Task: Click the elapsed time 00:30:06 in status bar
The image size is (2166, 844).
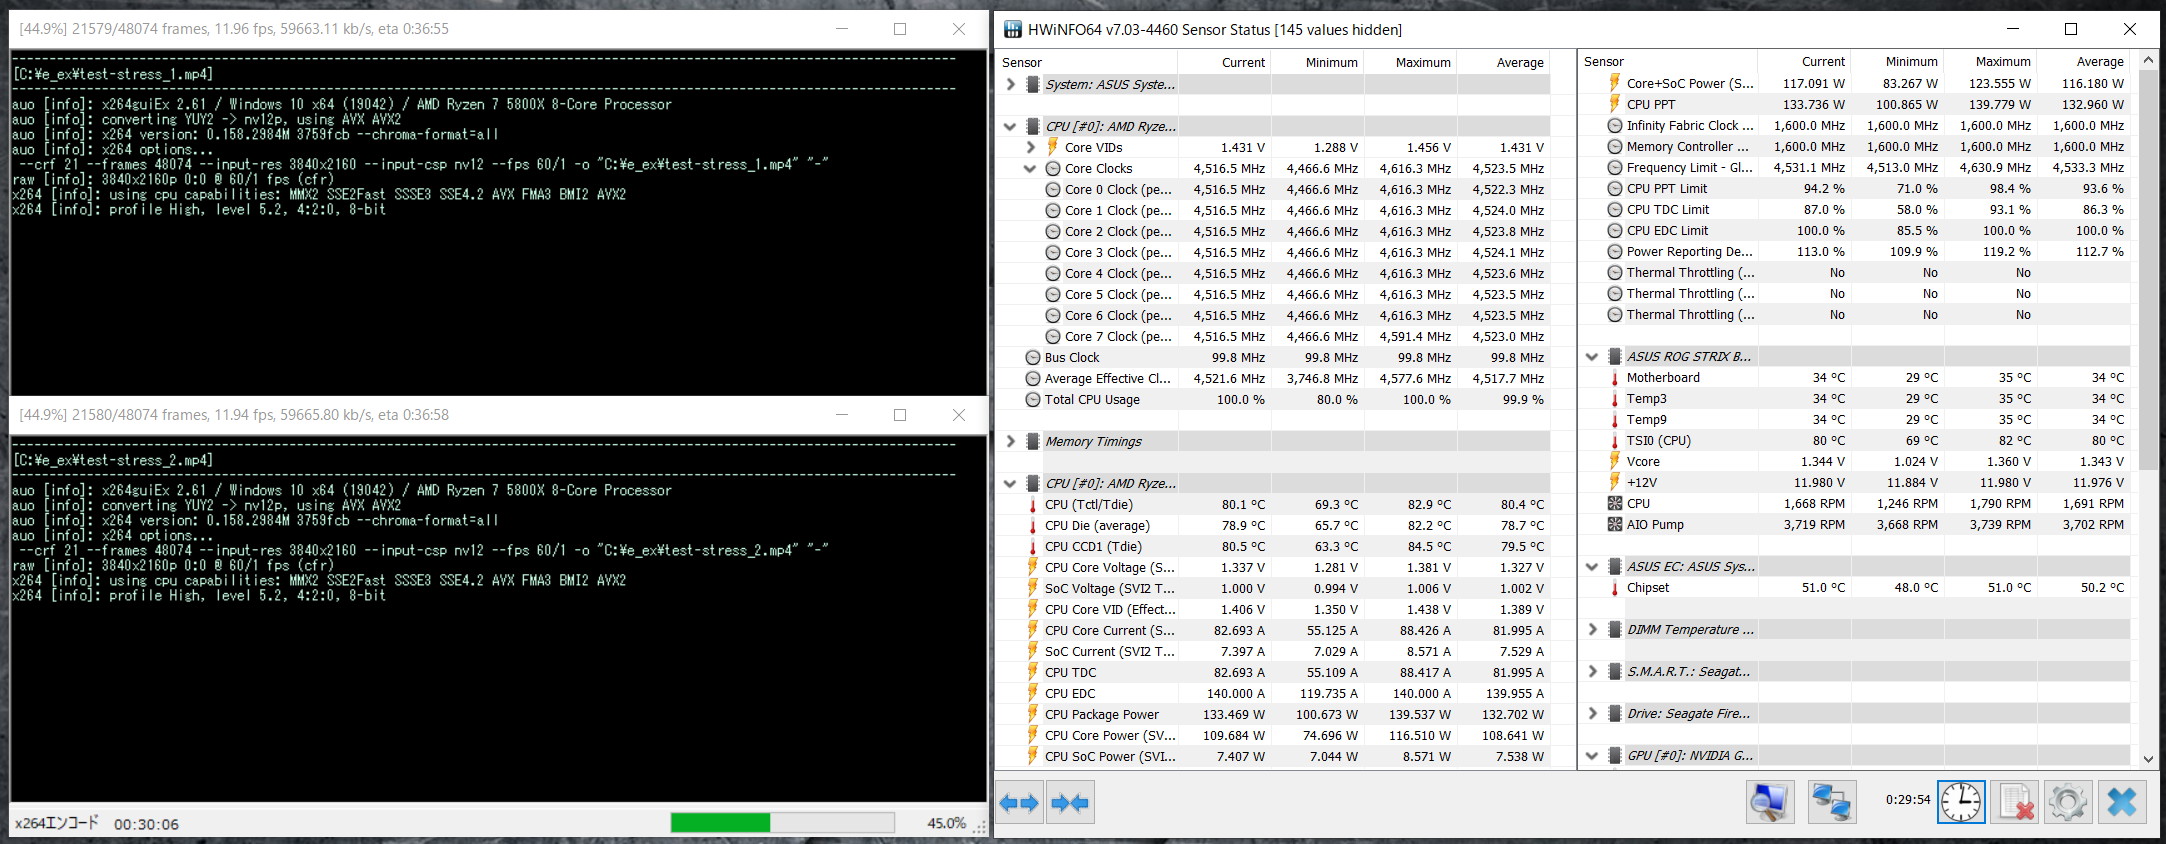Action: (146, 824)
